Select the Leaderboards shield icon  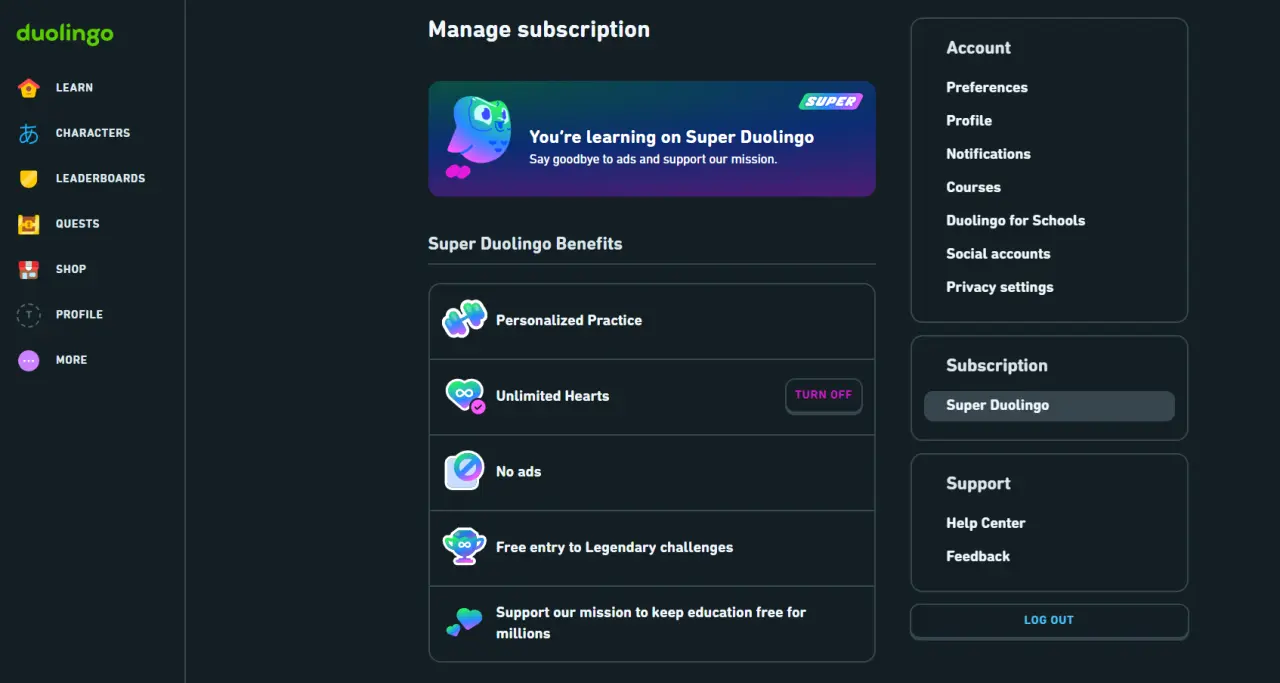click(x=29, y=179)
